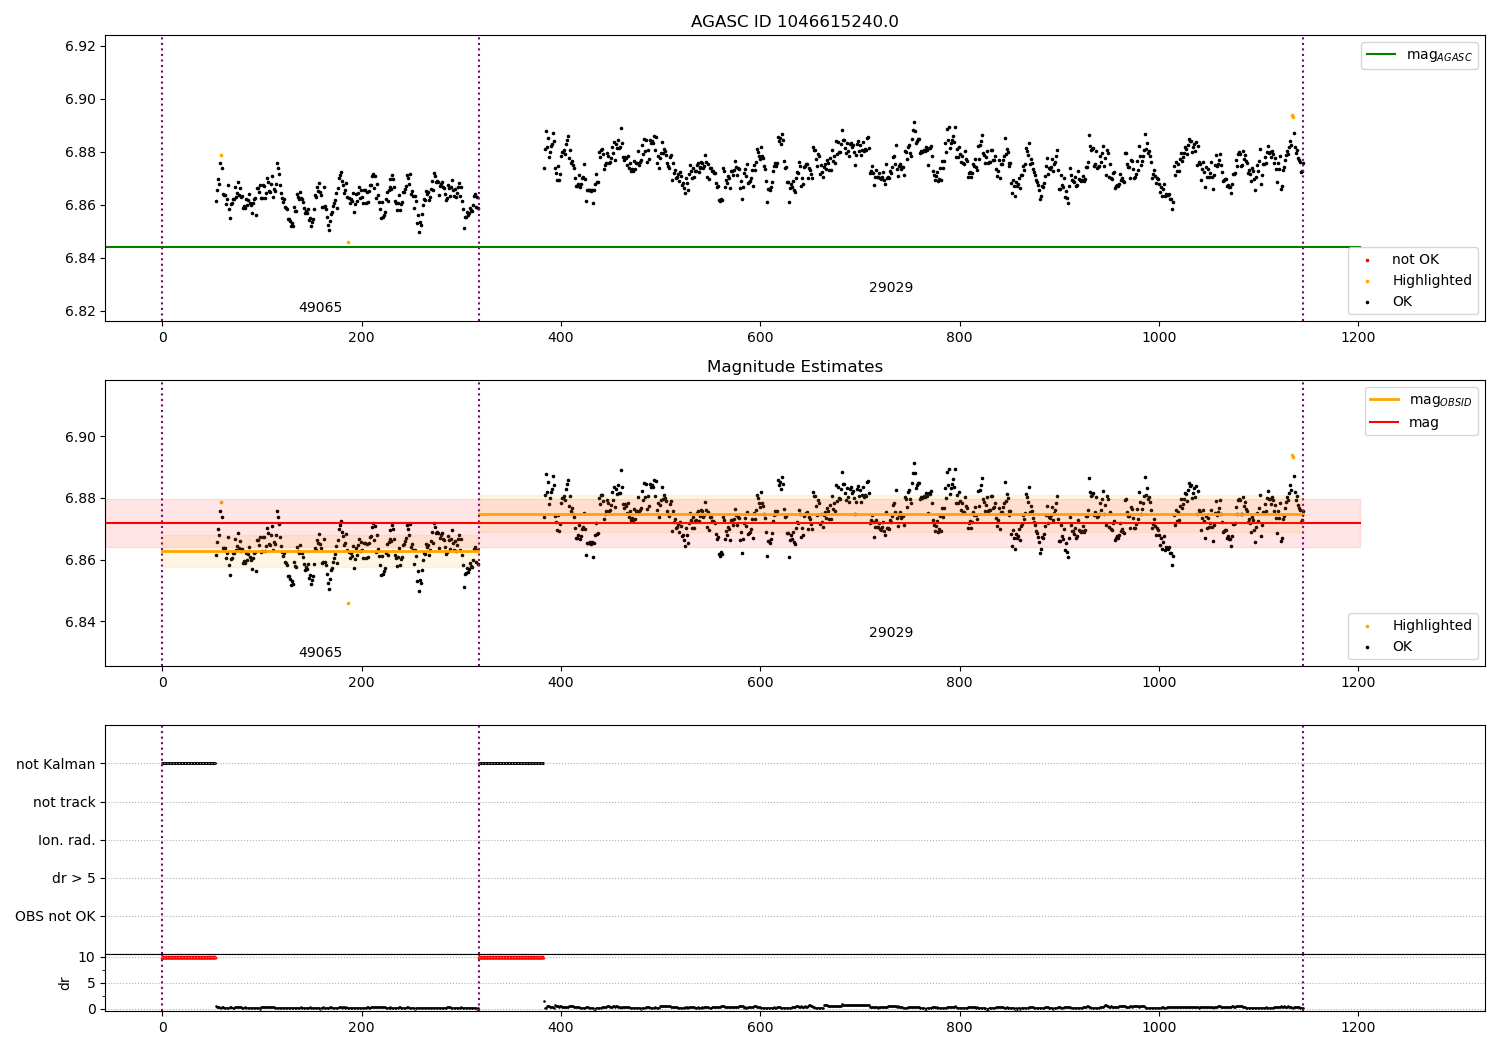
Task: Click the orange line sample beside mag OBSID
Action: click(1384, 400)
